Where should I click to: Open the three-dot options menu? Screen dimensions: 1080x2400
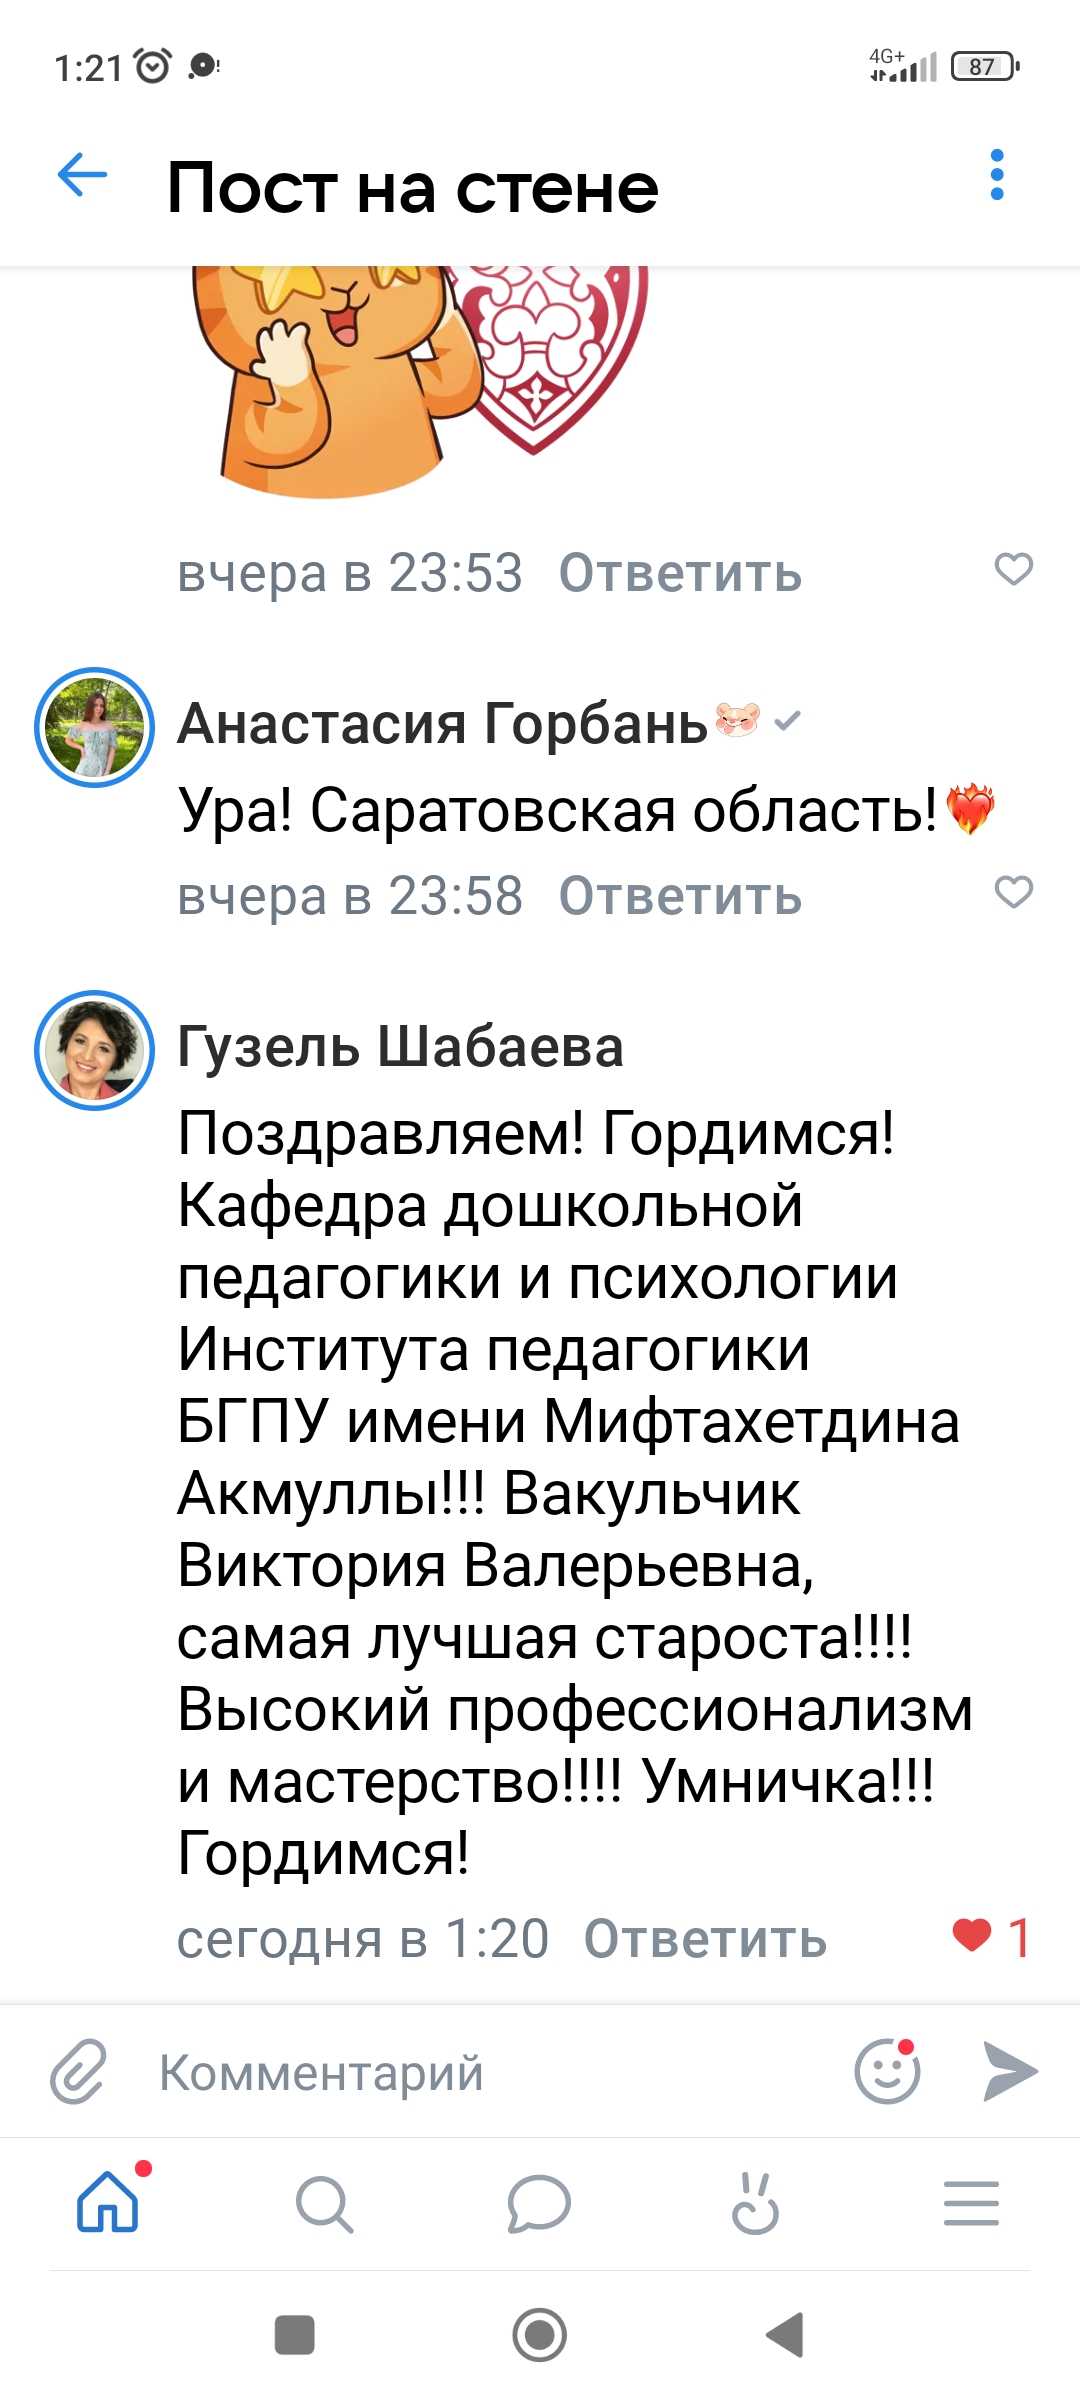[x=996, y=176]
